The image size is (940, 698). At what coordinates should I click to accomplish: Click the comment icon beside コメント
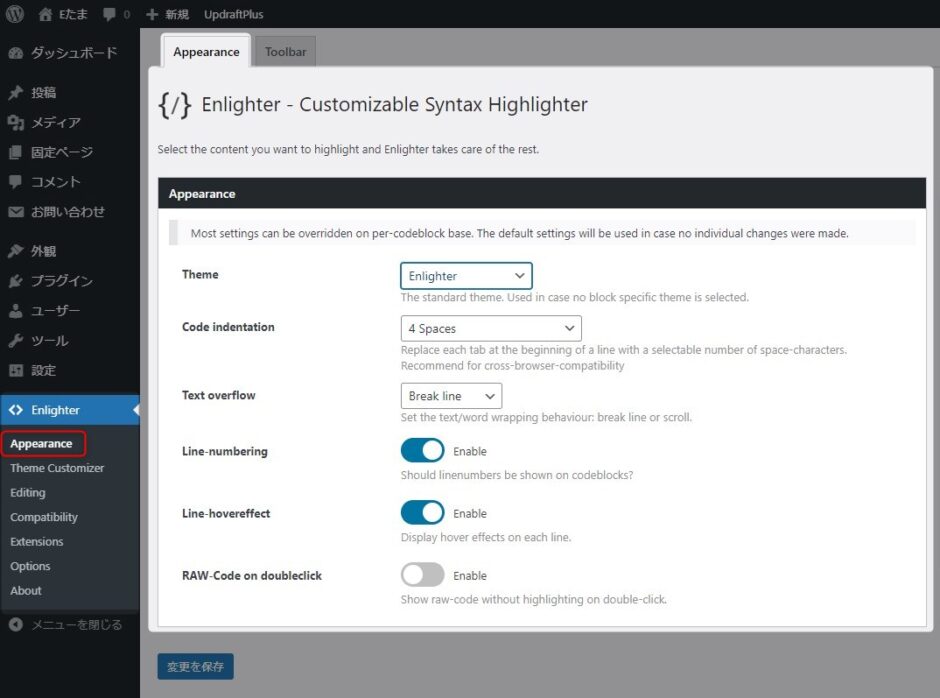(16, 182)
